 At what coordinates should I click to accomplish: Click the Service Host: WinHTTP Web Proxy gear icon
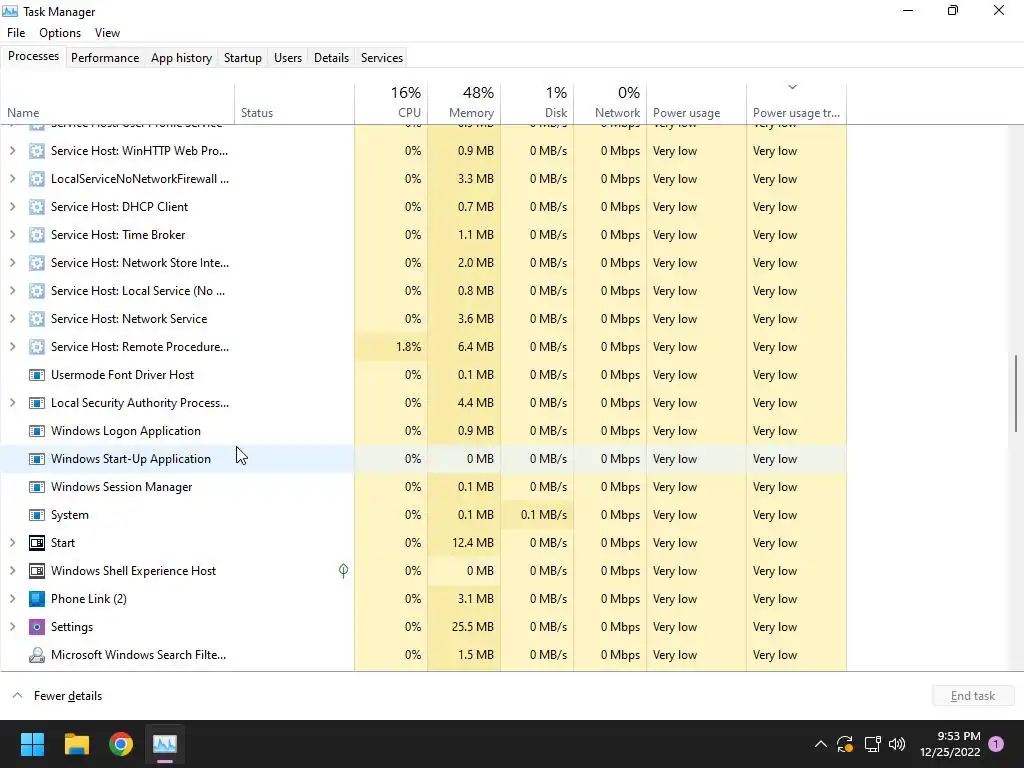tap(37, 151)
